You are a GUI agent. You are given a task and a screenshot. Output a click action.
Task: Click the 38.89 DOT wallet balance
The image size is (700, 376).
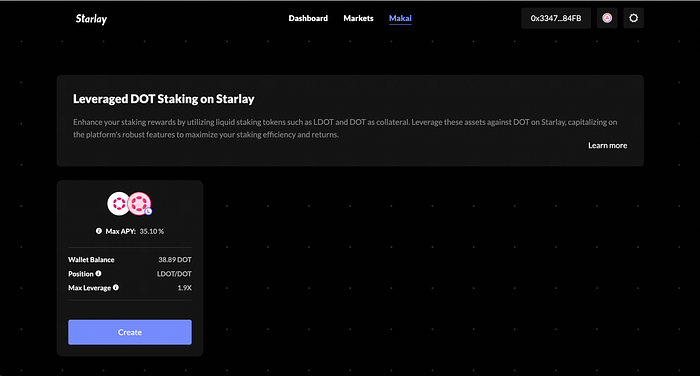point(175,259)
